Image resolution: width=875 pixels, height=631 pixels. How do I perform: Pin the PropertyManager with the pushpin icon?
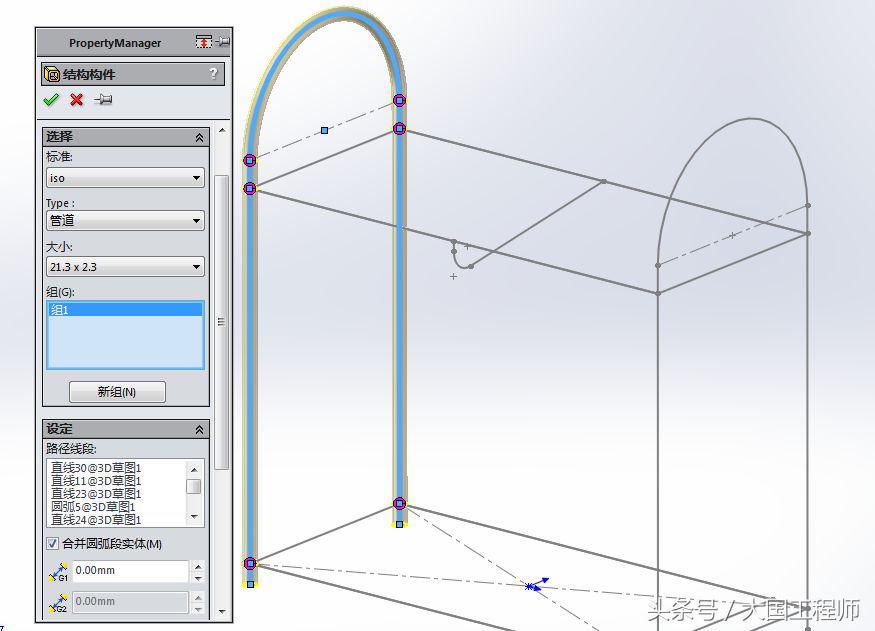click(104, 100)
